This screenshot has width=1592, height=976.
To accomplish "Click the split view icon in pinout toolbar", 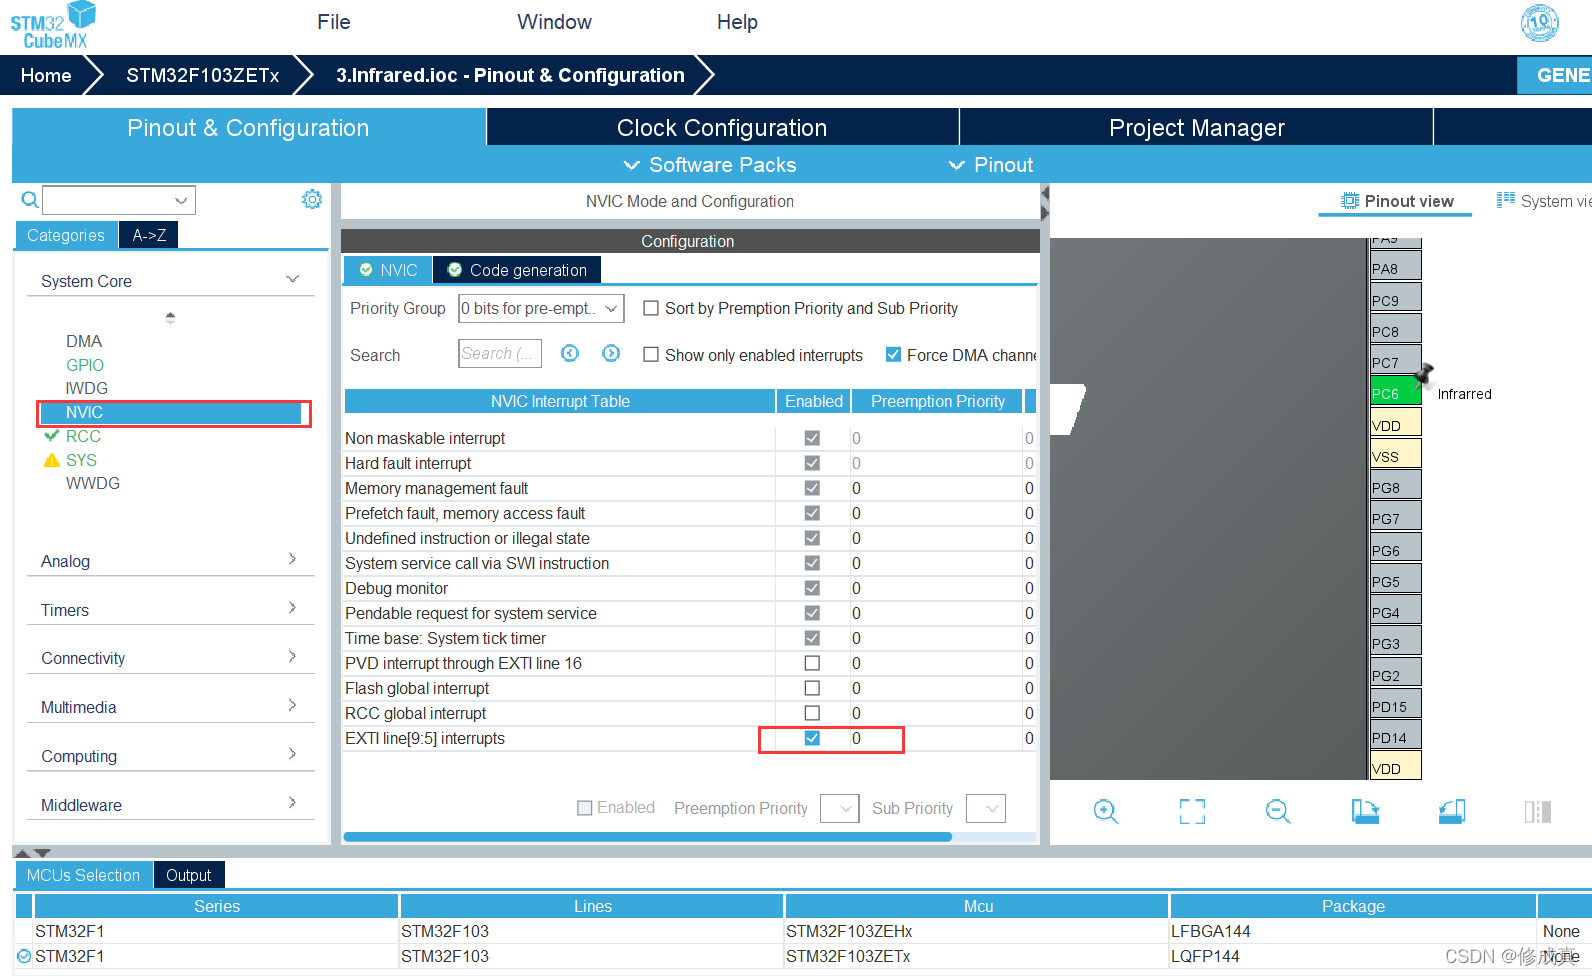I will 1538,811.
